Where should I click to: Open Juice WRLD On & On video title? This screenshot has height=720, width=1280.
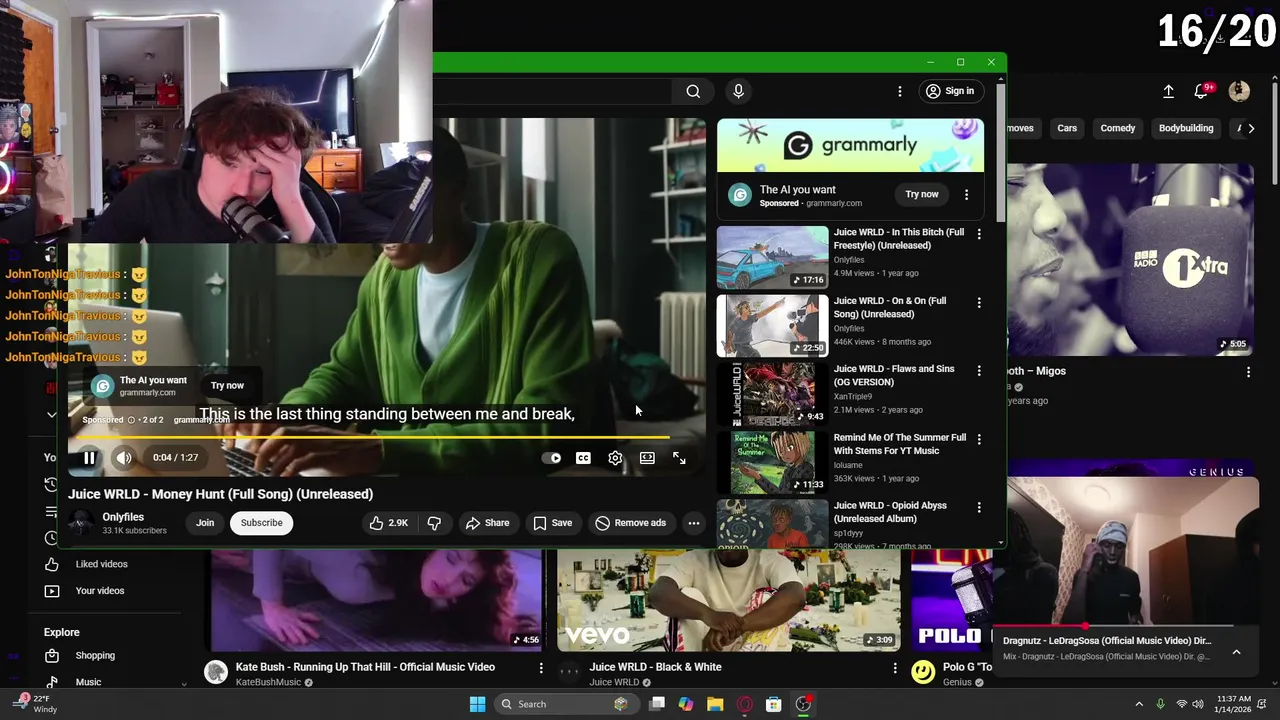tap(890, 307)
